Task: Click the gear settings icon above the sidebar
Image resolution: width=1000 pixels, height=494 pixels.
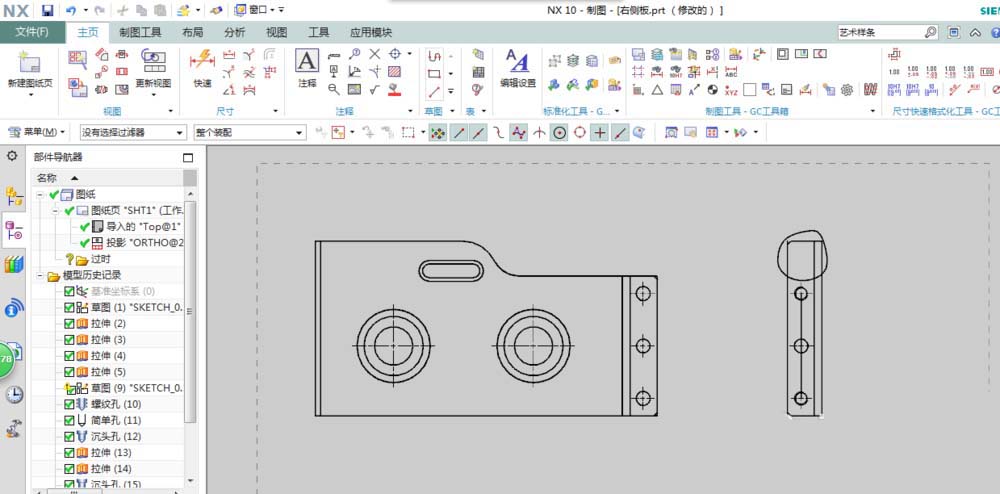Action: (x=13, y=156)
